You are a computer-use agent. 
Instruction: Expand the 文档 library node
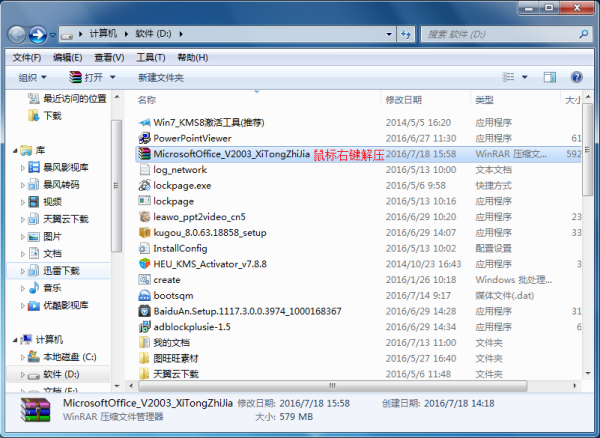[22, 254]
